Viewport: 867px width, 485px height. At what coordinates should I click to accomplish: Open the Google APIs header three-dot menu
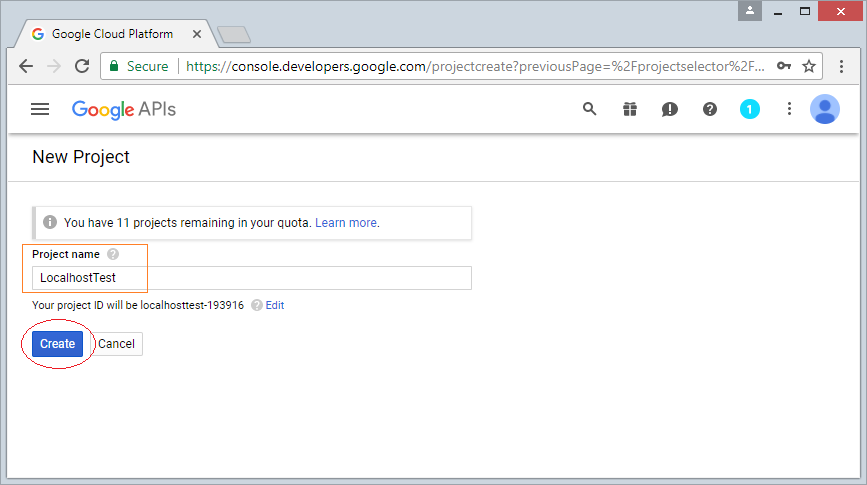[x=789, y=109]
